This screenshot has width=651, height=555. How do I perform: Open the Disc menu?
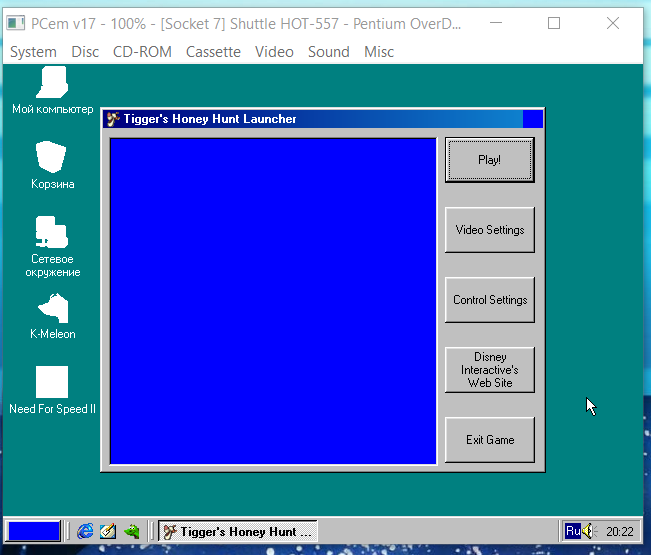point(85,52)
